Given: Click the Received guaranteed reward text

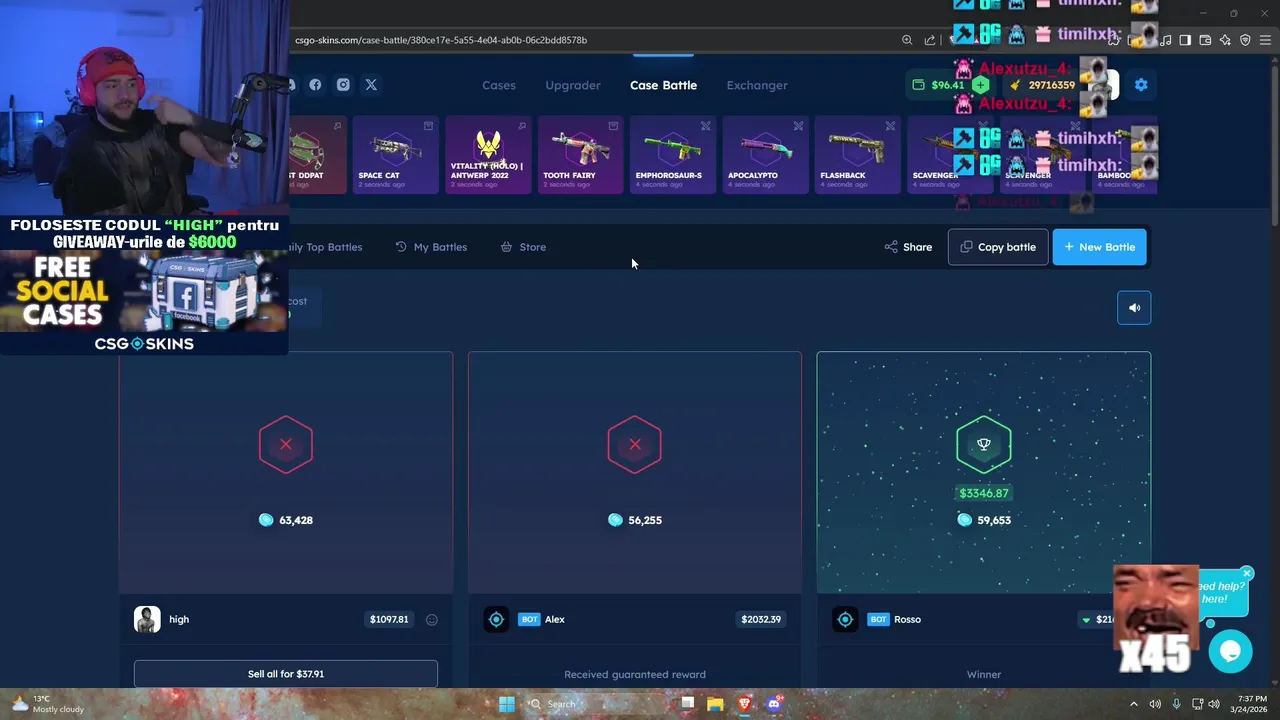Looking at the screenshot, I should (635, 674).
